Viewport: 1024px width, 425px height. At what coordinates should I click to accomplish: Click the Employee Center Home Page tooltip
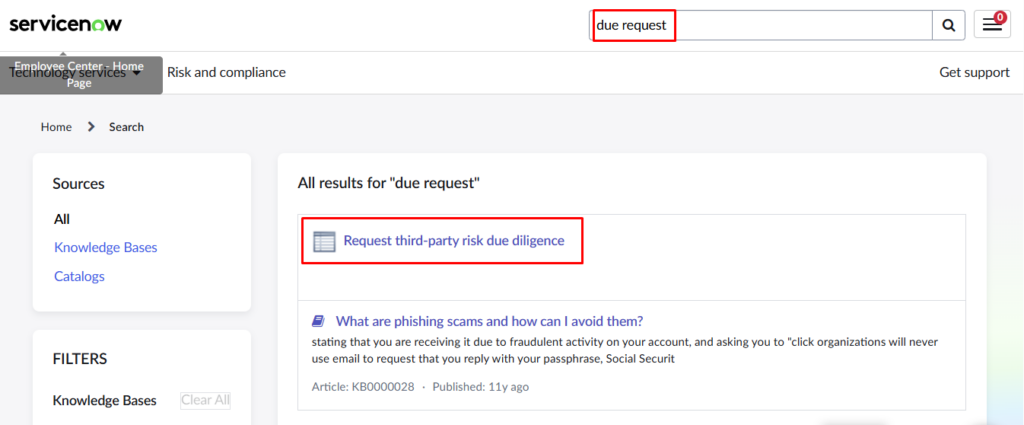point(80,74)
